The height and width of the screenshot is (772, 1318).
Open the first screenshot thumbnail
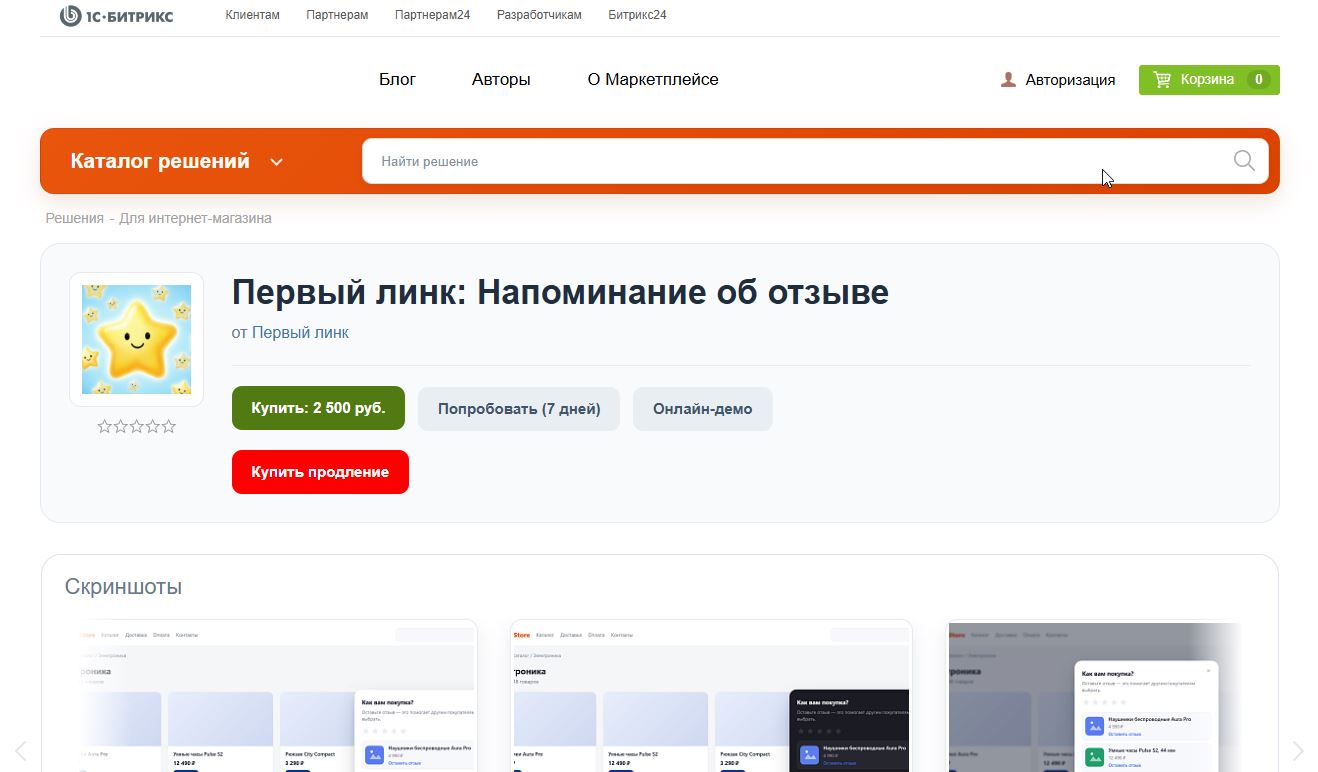click(278, 696)
